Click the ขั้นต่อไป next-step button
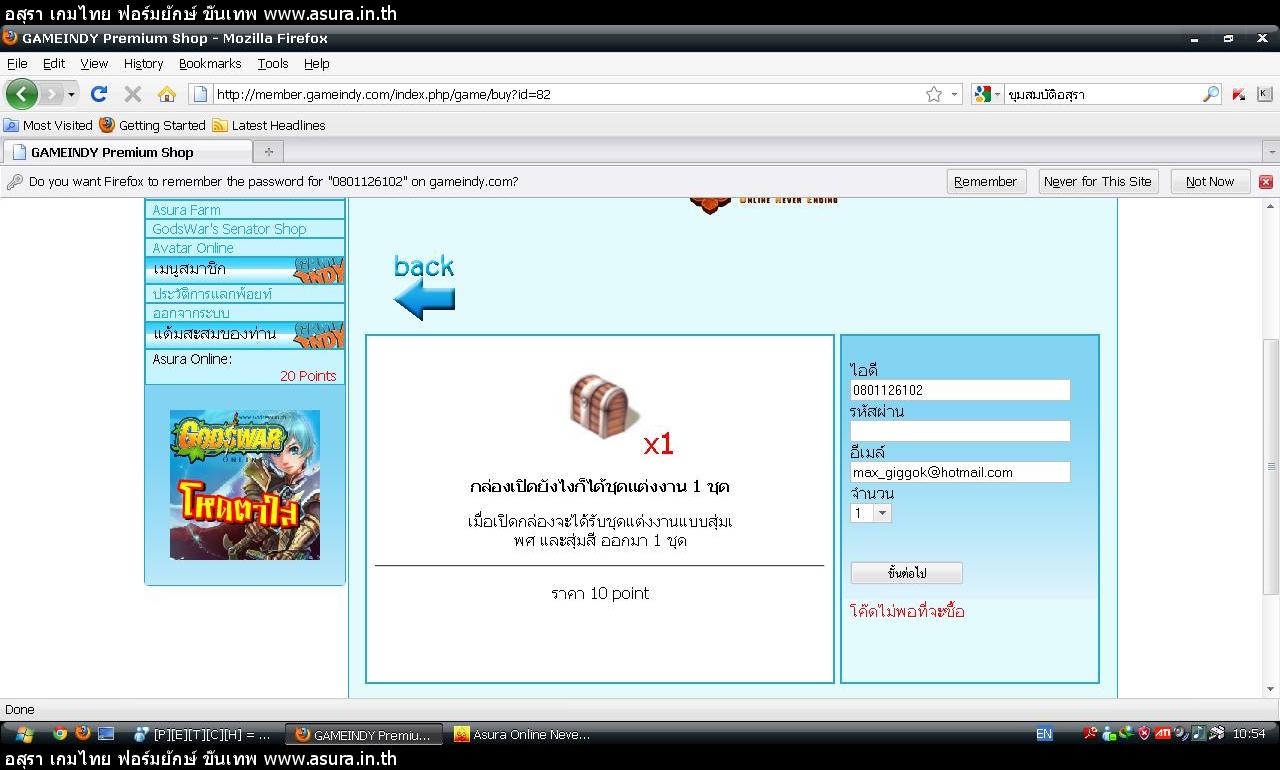This screenshot has width=1280, height=770. pos(906,573)
